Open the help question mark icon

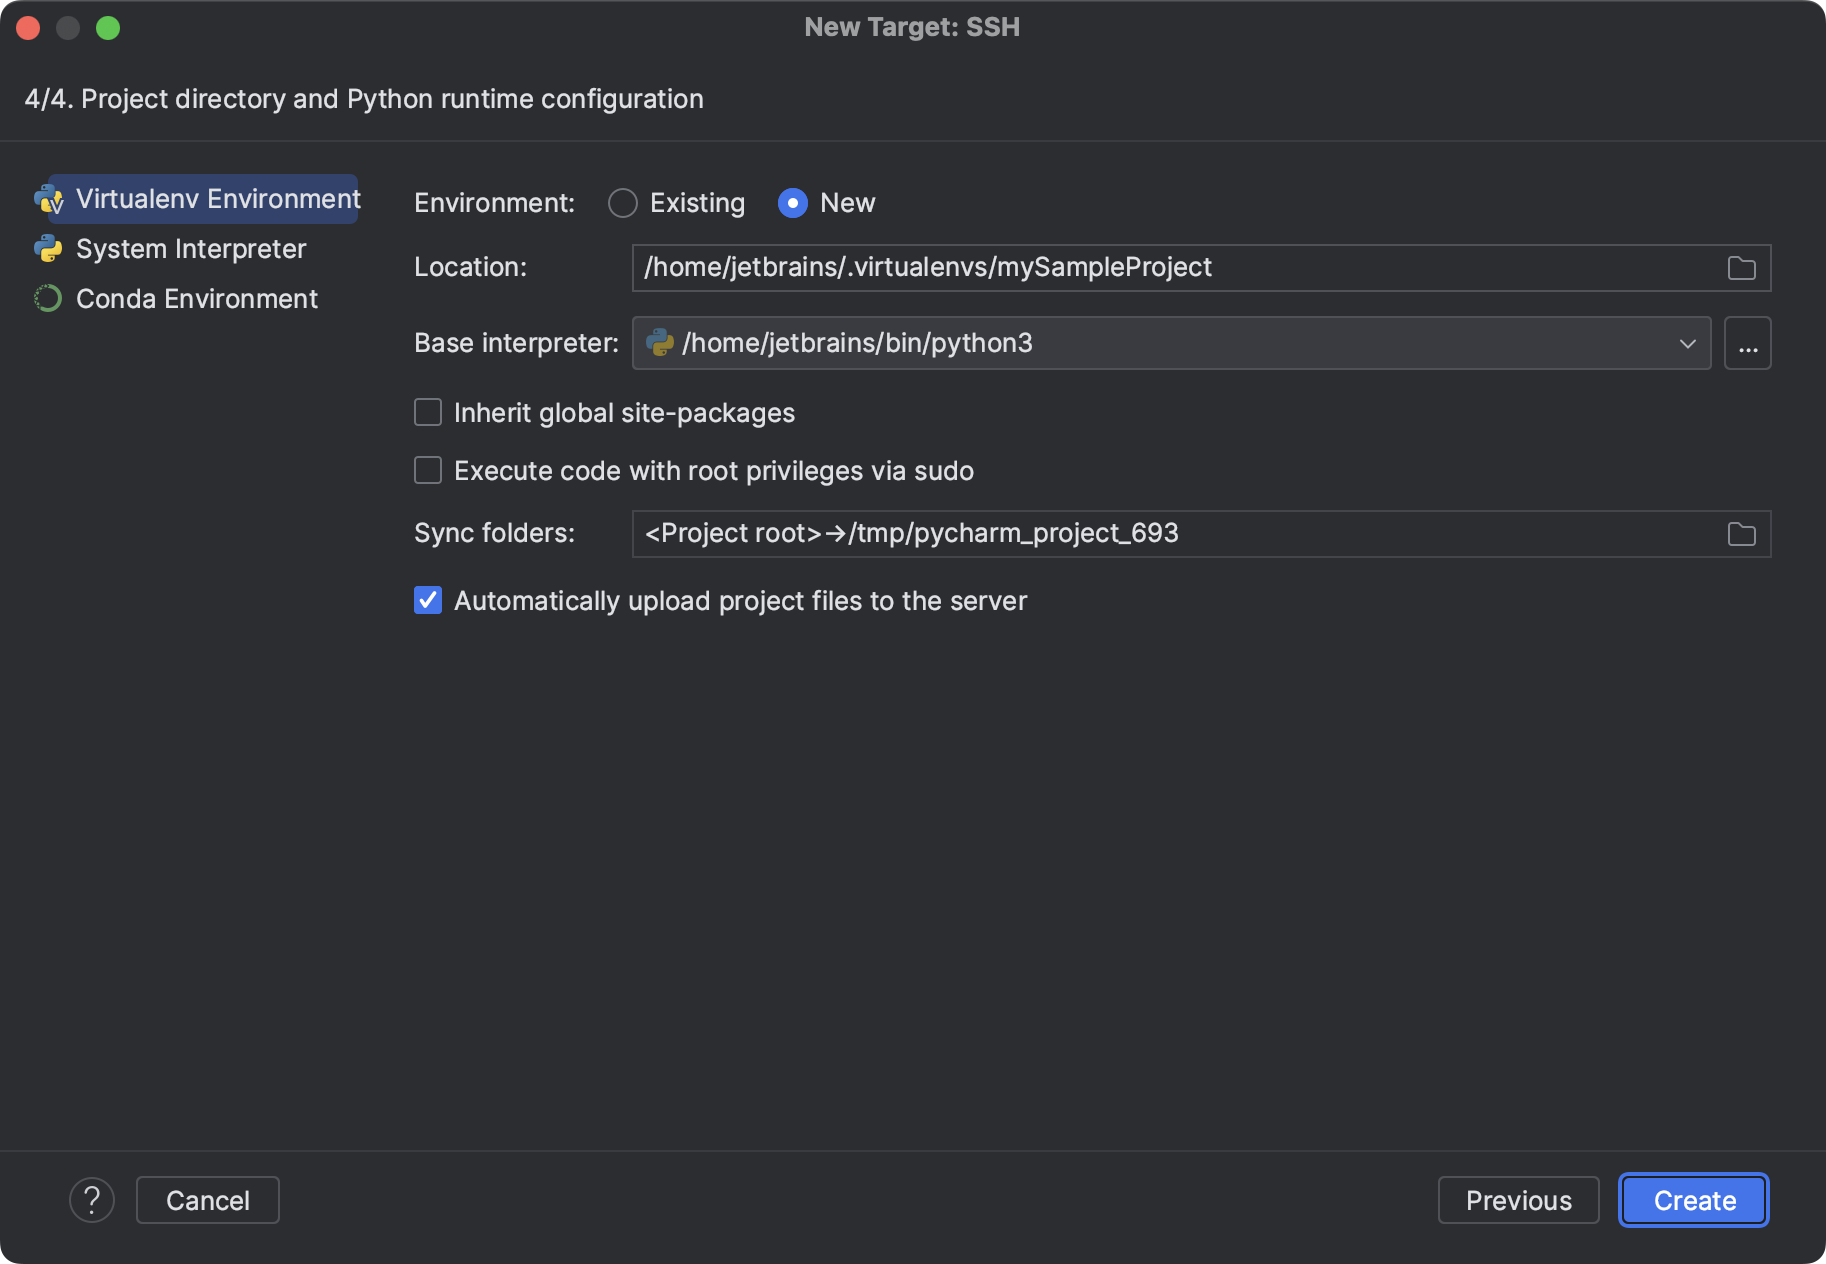[92, 1199]
